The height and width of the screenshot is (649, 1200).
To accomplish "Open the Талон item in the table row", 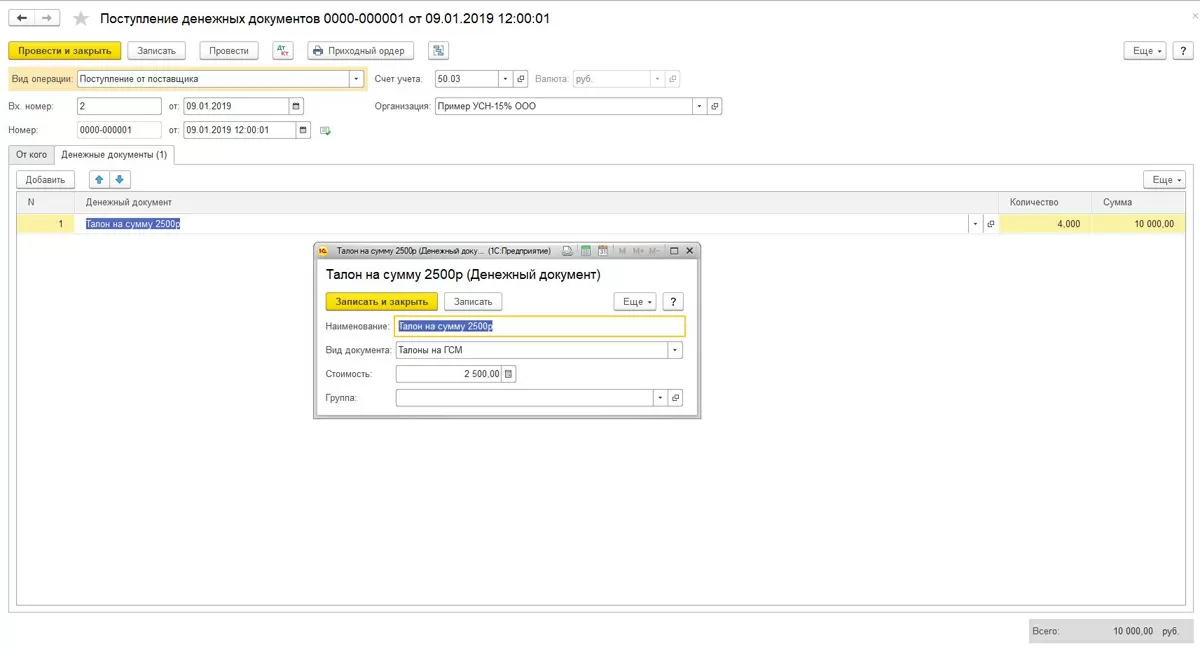I will [991, 225].
